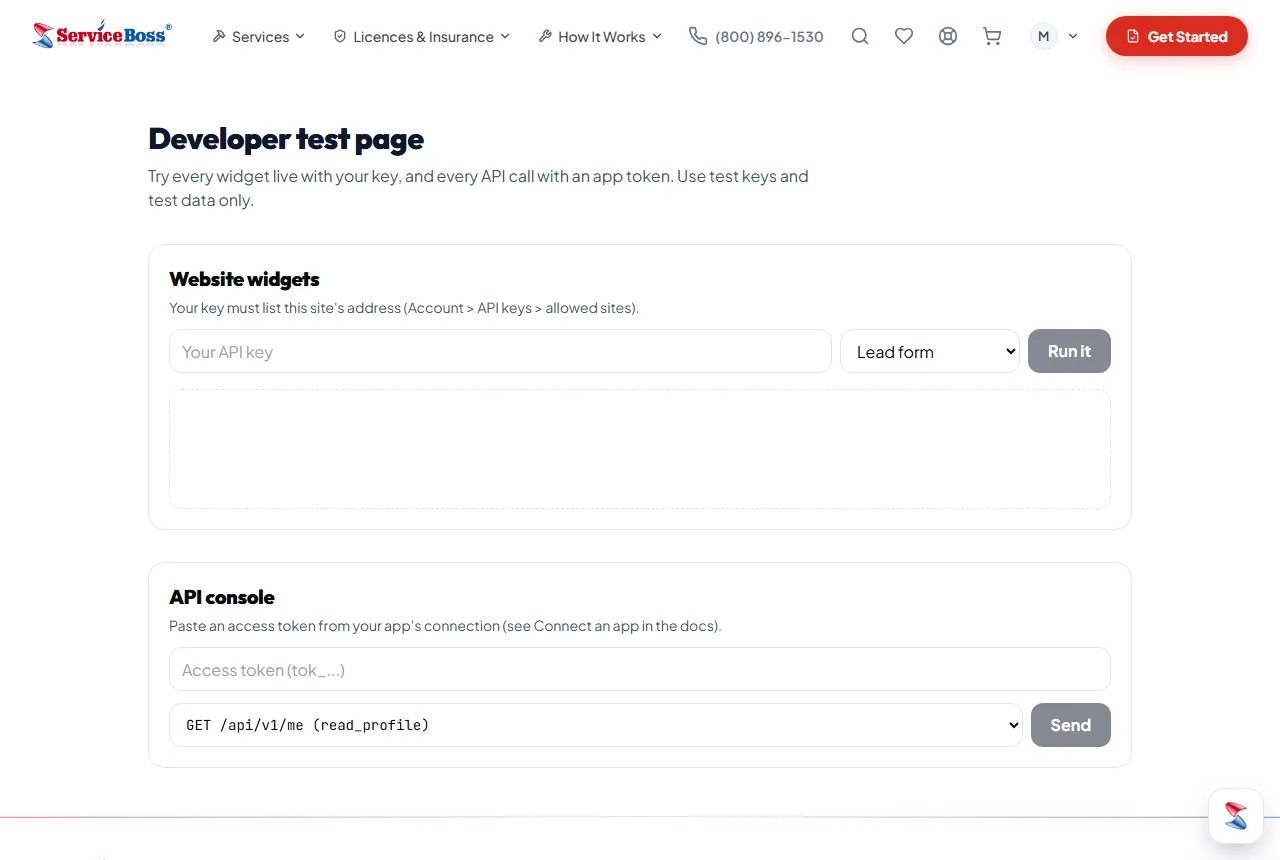Viewport: 1280px width, 860px height.
Task: Click the 'Paste an access token' hint text
Action: (x=445, y=626)
